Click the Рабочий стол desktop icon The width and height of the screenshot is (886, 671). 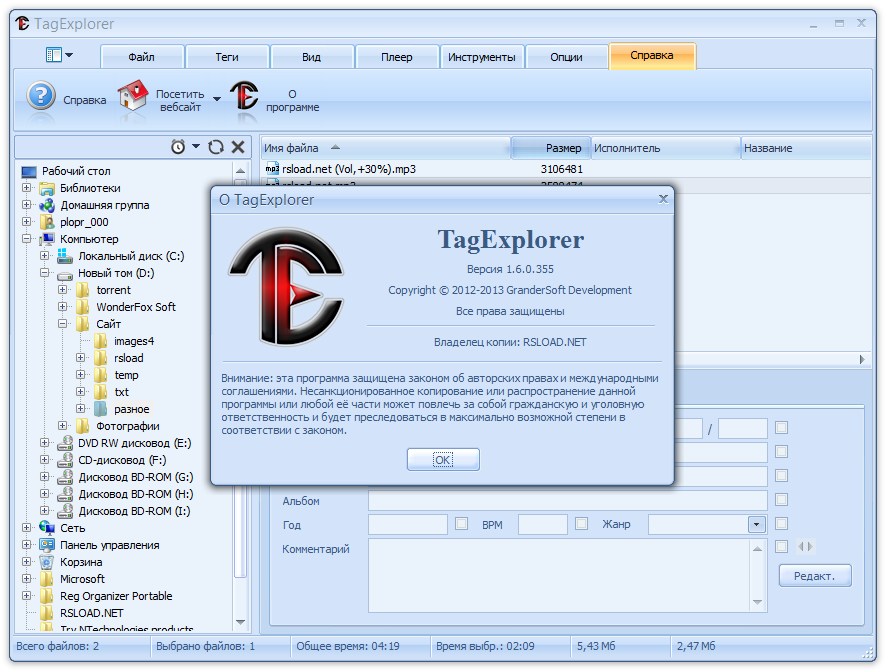pos(29,171)
